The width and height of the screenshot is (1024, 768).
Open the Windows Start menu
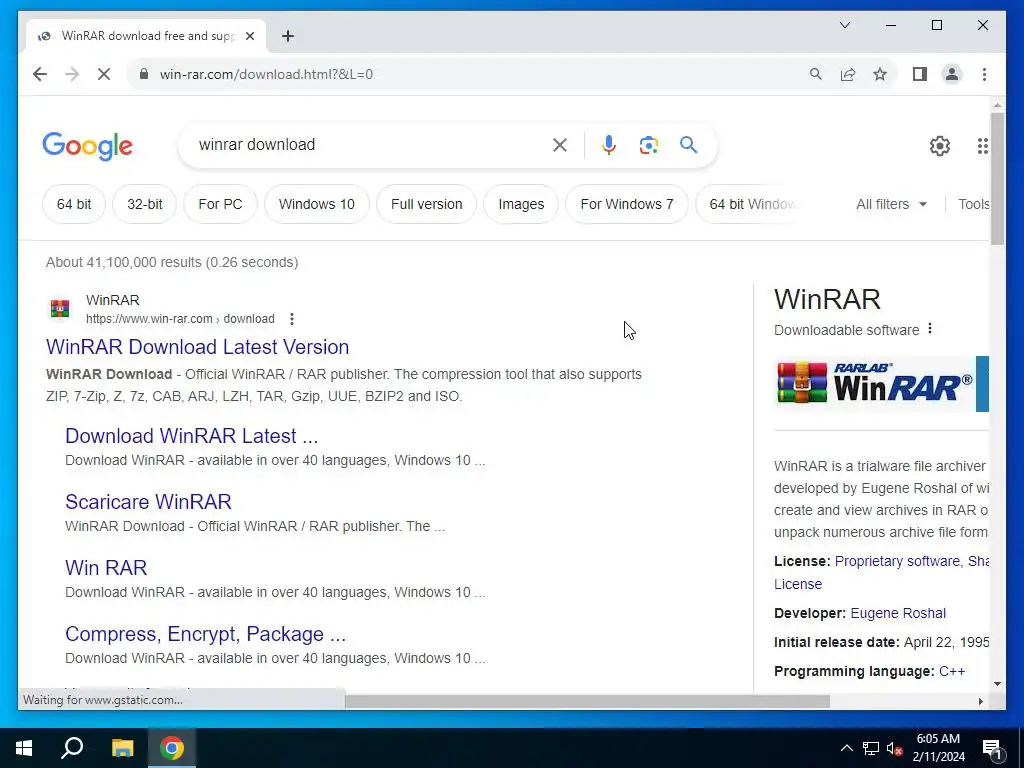(24, 748)
